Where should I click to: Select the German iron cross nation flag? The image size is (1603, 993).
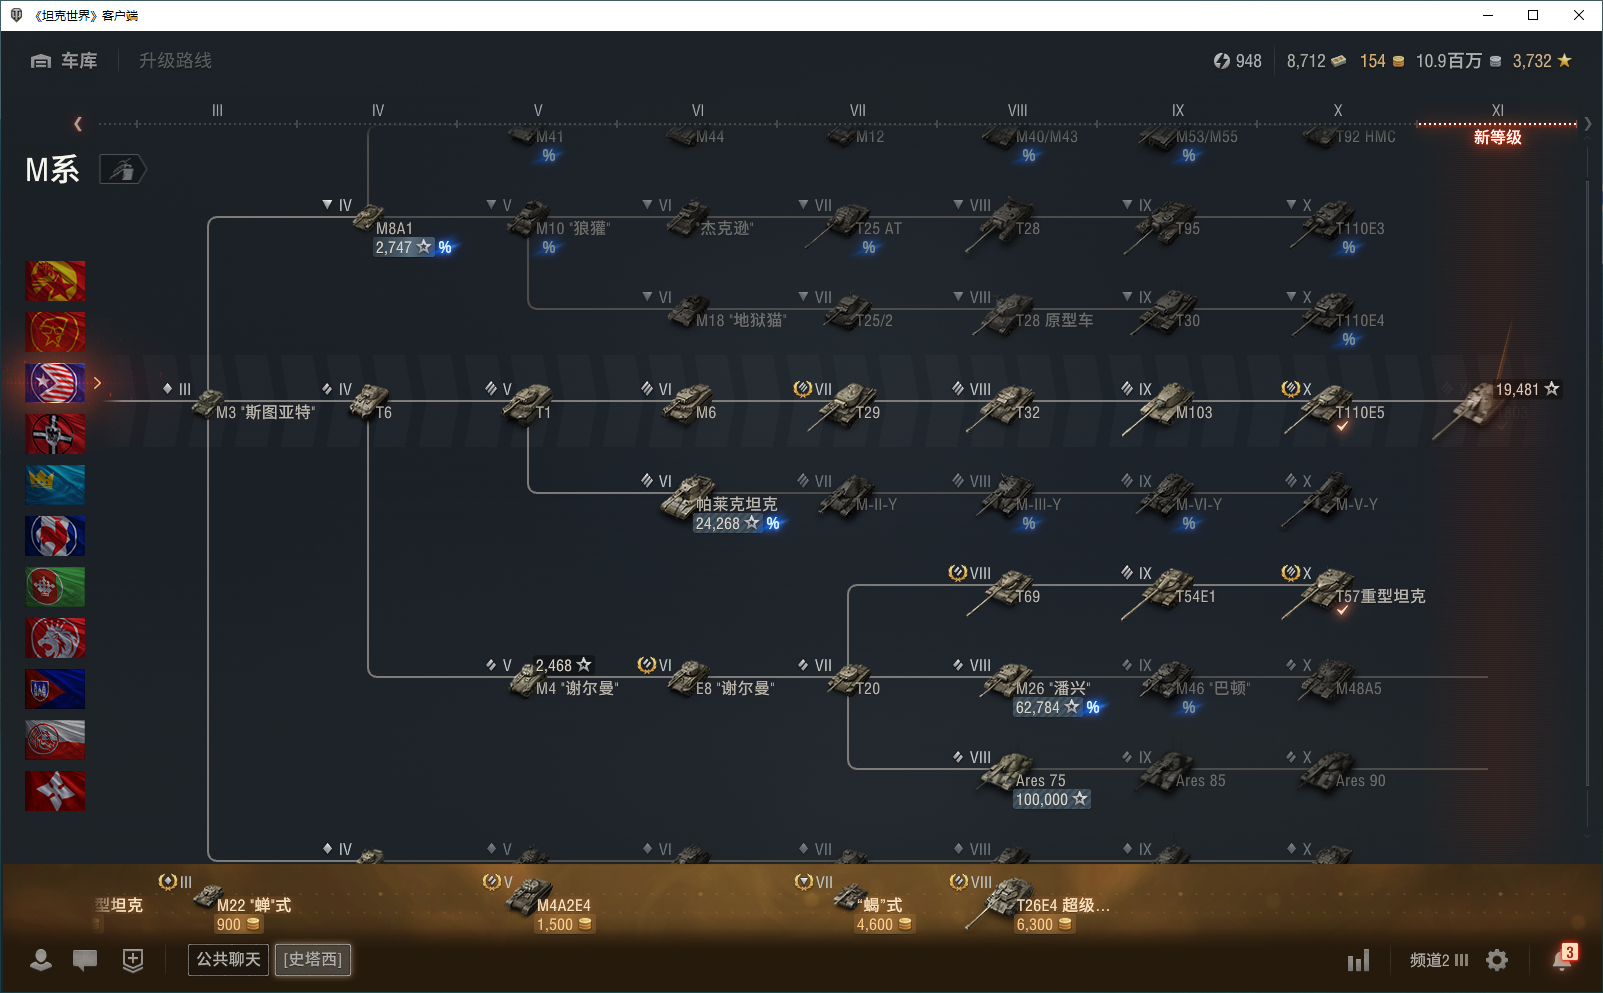[55, 434]
